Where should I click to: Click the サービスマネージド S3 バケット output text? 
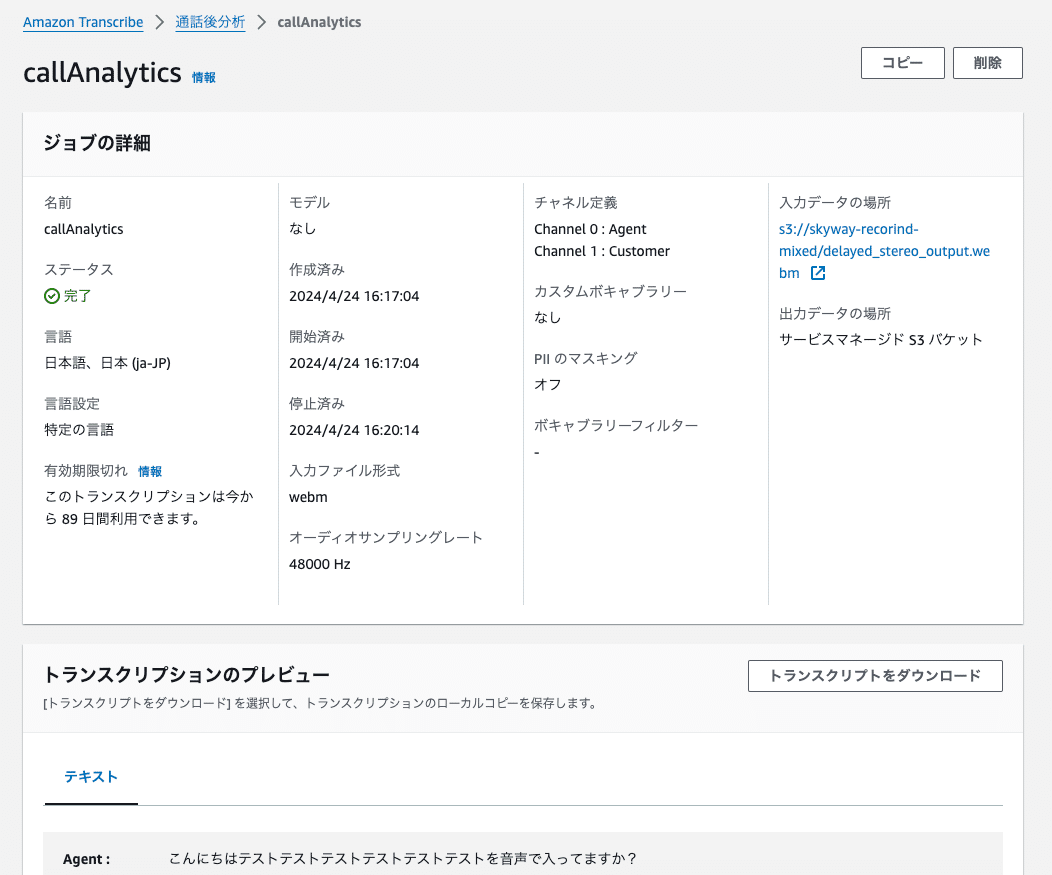[x=881, y=340]
